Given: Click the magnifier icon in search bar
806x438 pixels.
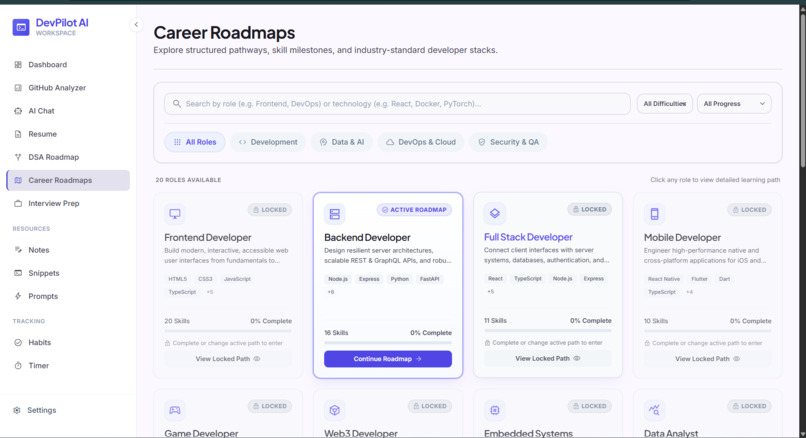Looking at the screenshot, I should [177, 104].
